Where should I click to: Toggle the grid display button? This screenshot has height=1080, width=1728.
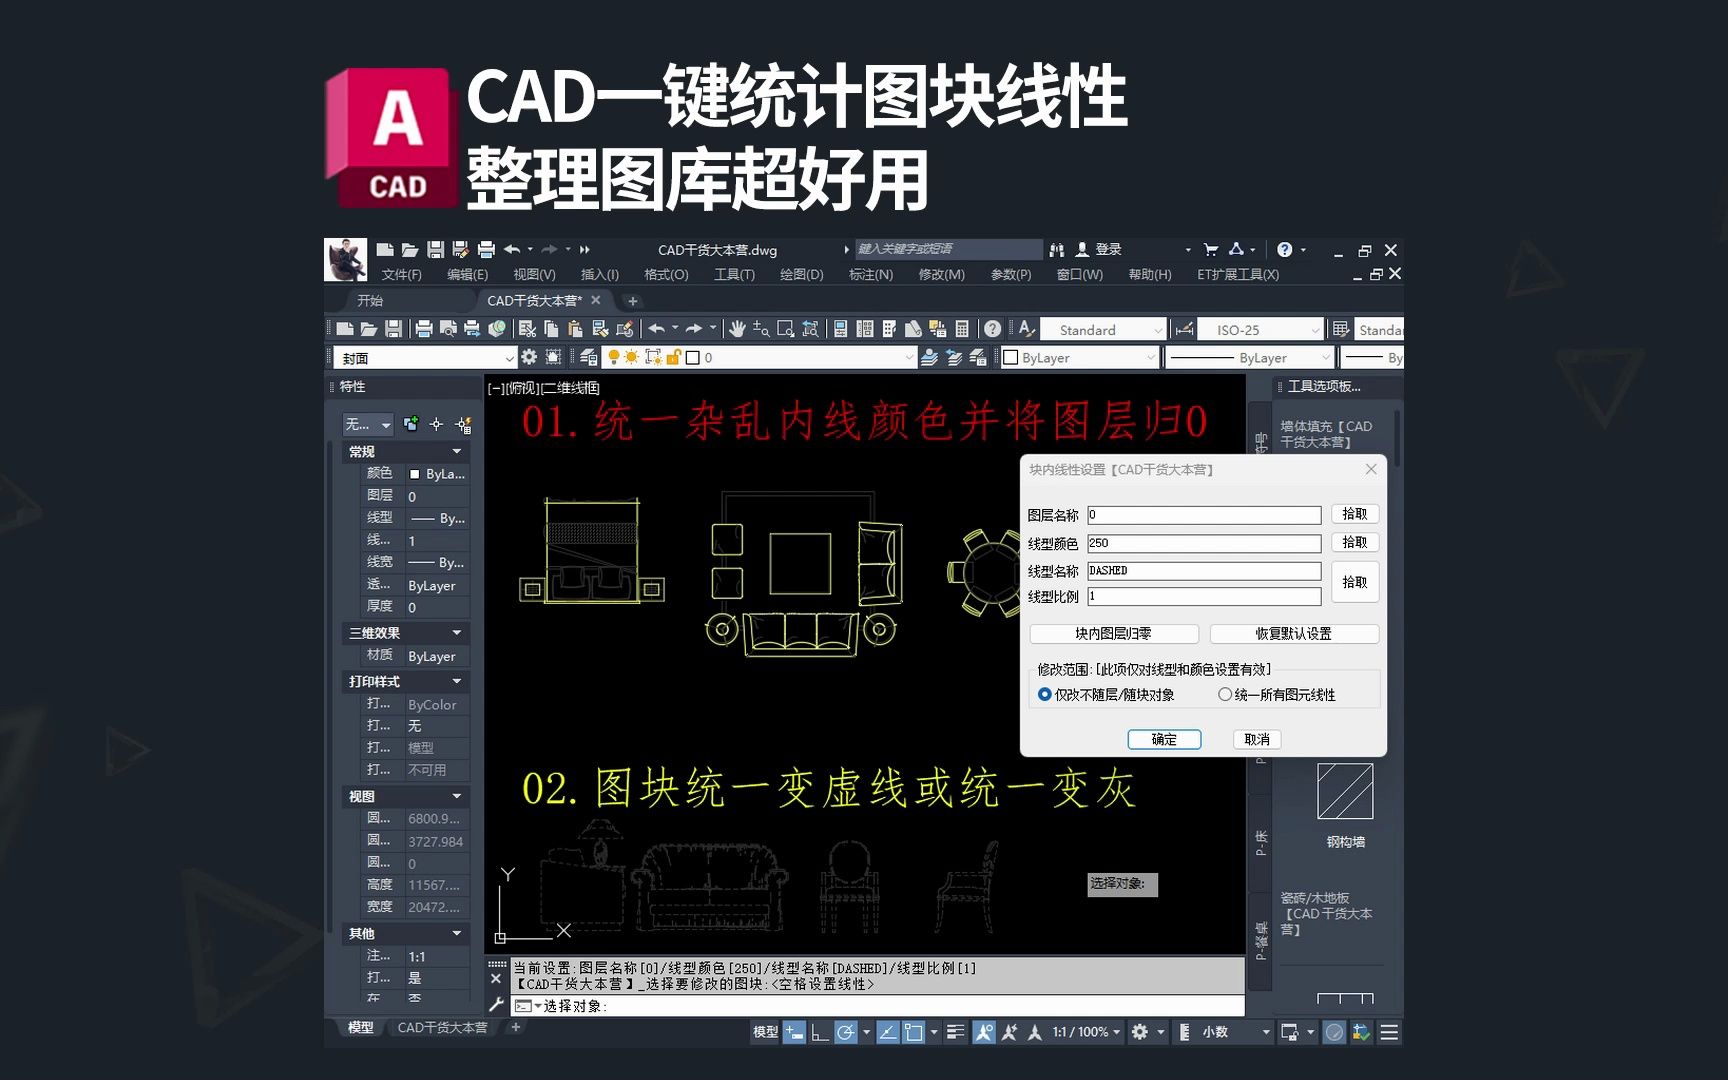coord(818,1031)
